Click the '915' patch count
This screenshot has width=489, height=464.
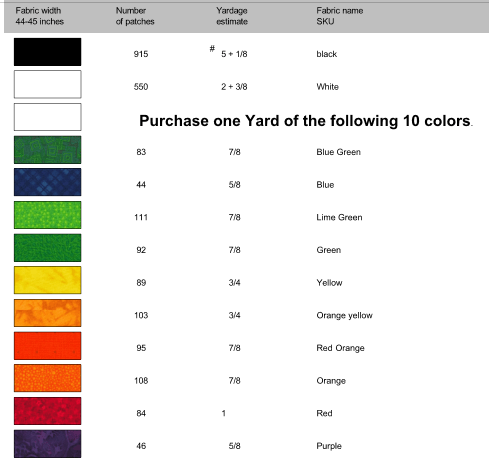141,54
